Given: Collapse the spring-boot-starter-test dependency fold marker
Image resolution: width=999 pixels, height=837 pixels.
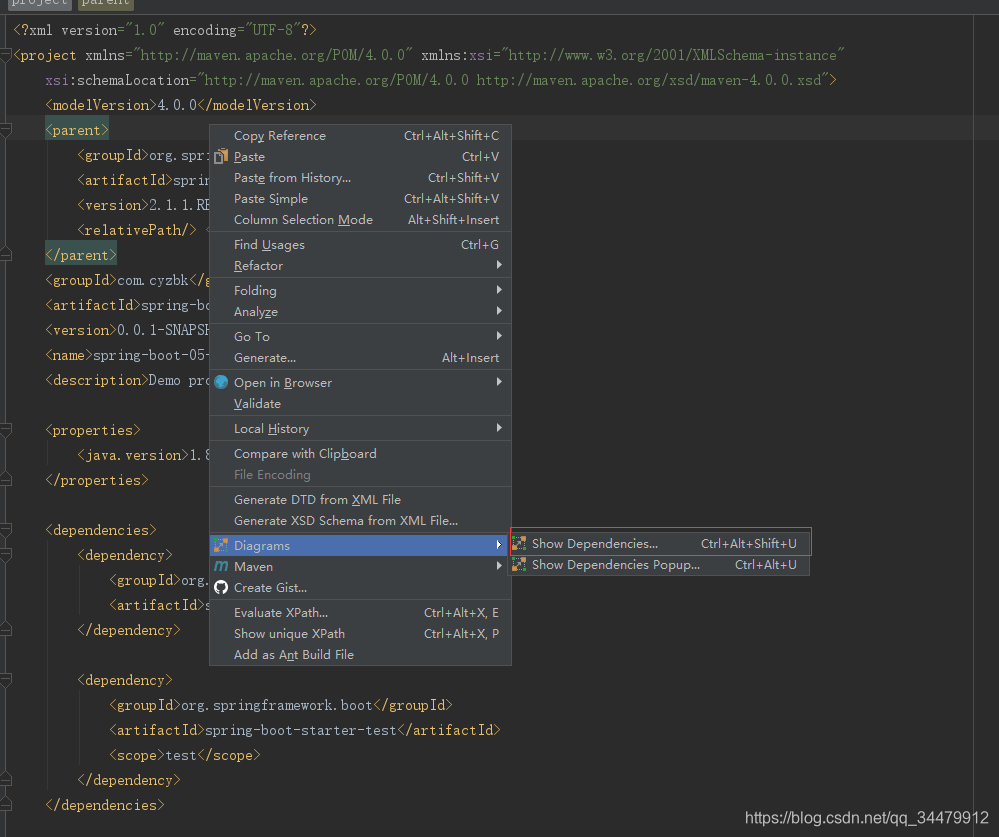Looking at the screenshot, I should pos(6,680).
